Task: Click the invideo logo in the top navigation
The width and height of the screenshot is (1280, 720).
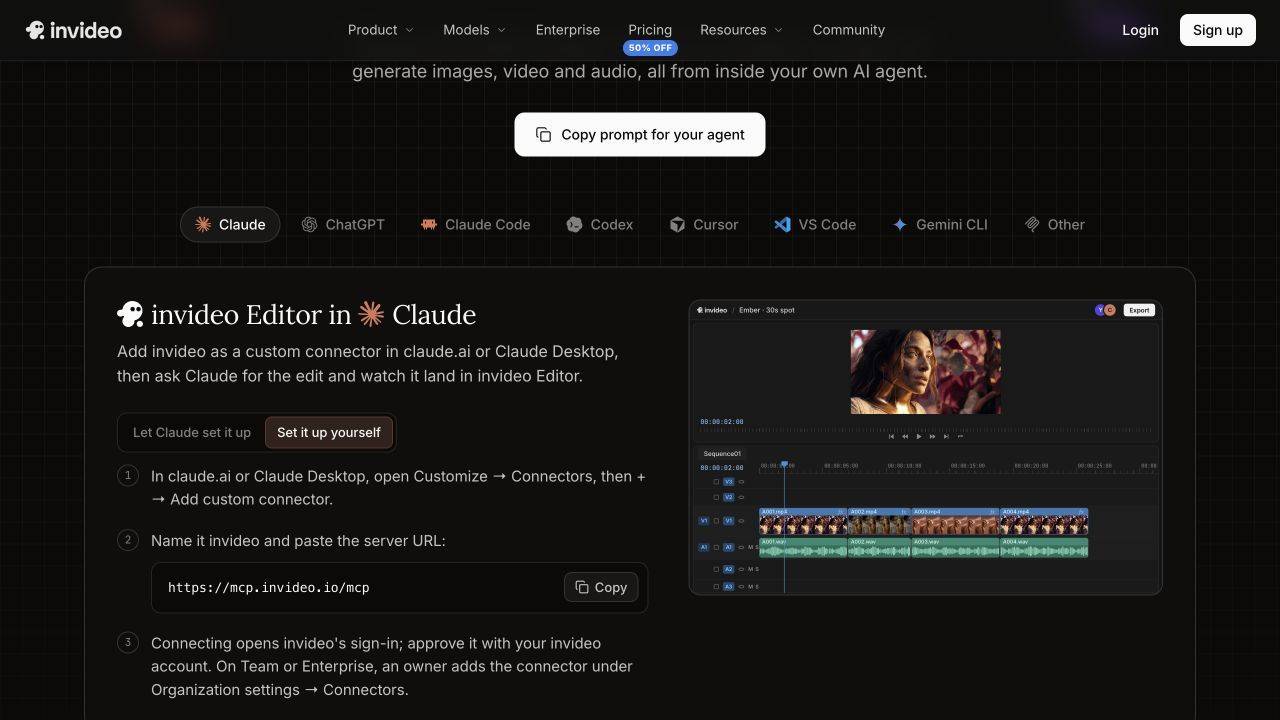Action: [74, 30]
